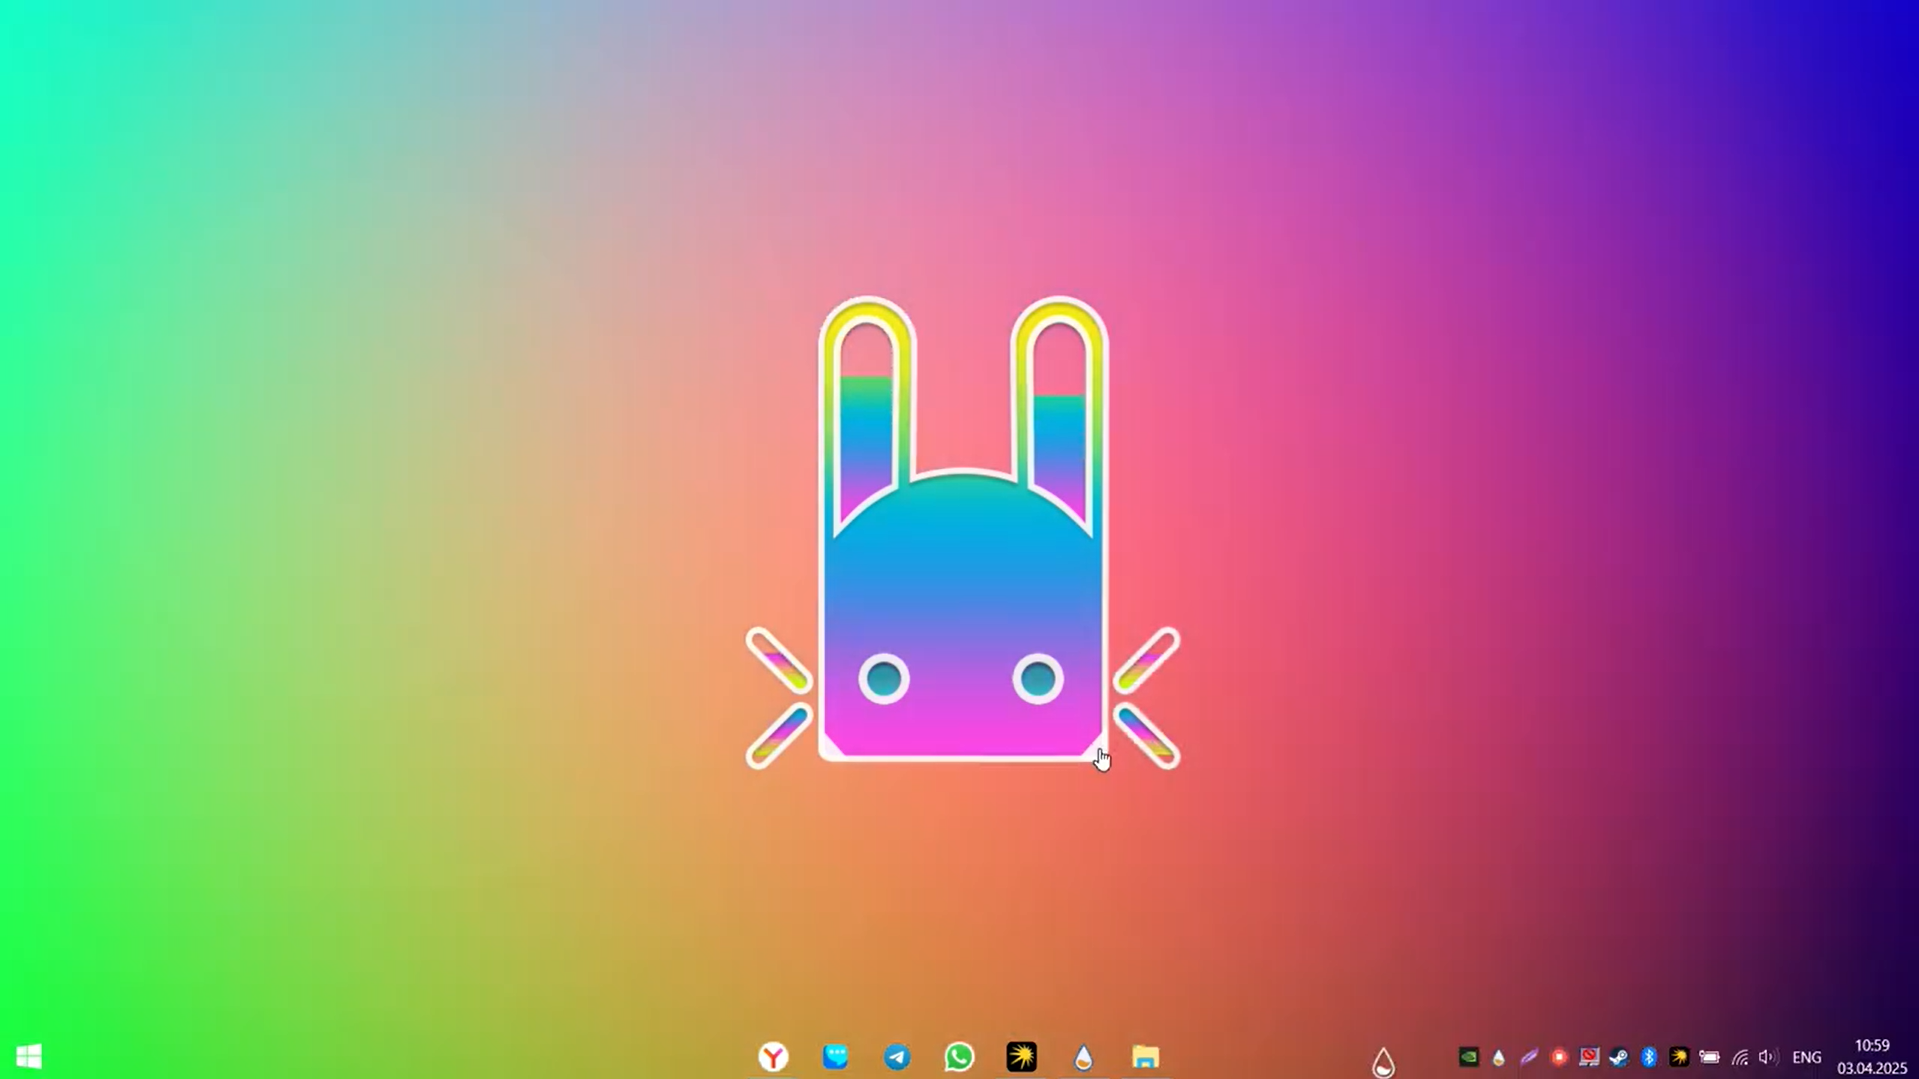The width and height of the screenshot is (1919, 1079).
Task: Switch input language via the ENG indicator
Action: click(x=1806, y=1057)
